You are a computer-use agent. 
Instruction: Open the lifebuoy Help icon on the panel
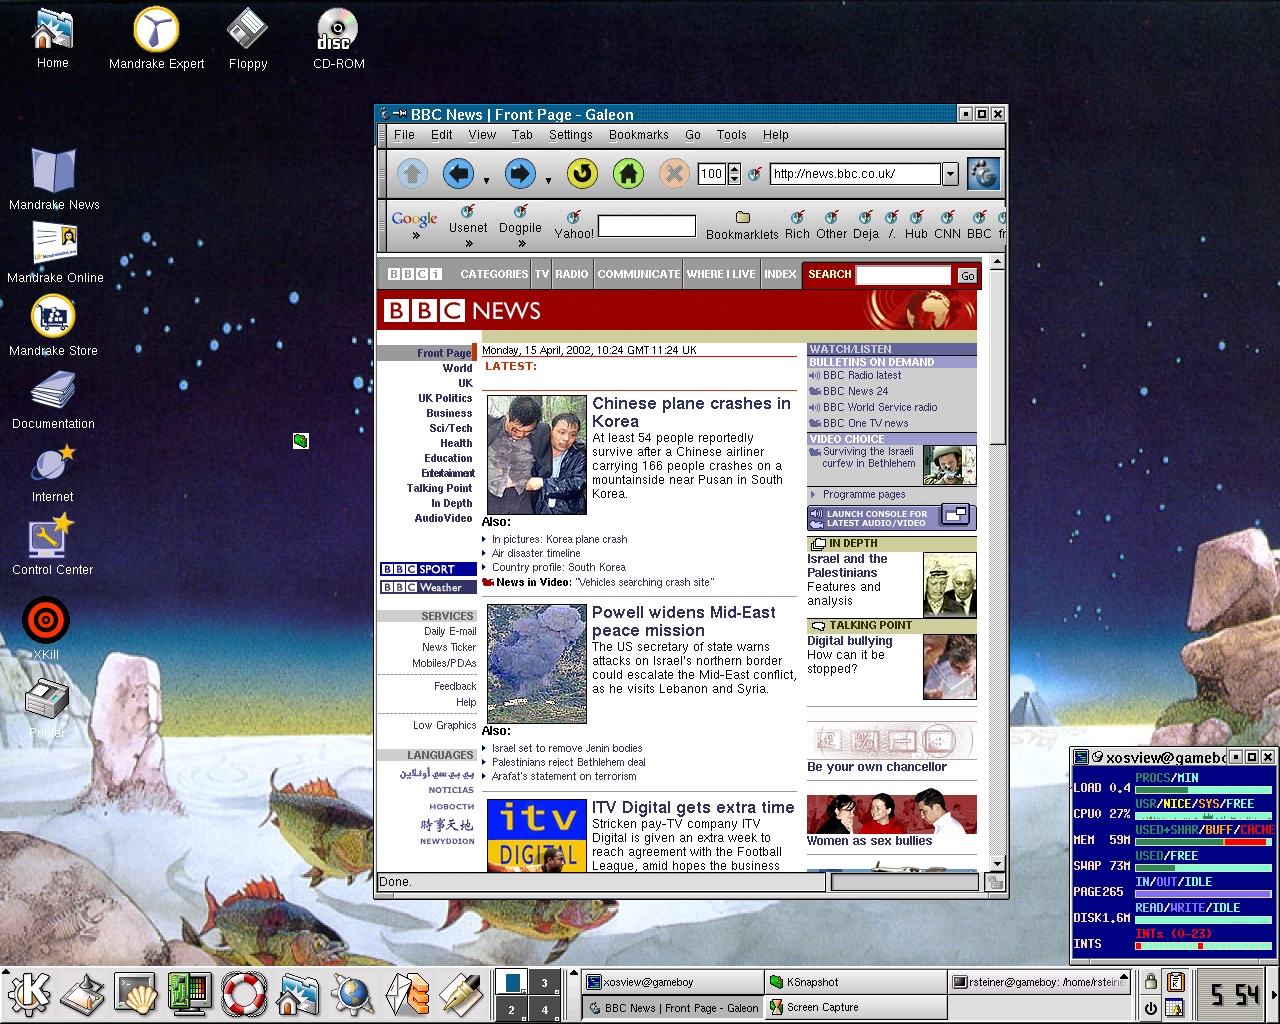(x=243, y=995)
